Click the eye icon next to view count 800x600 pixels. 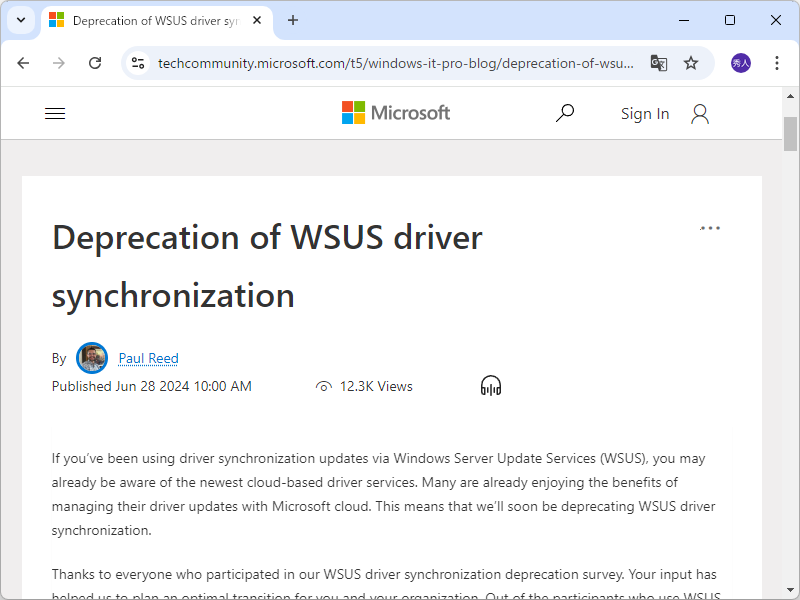323,385
